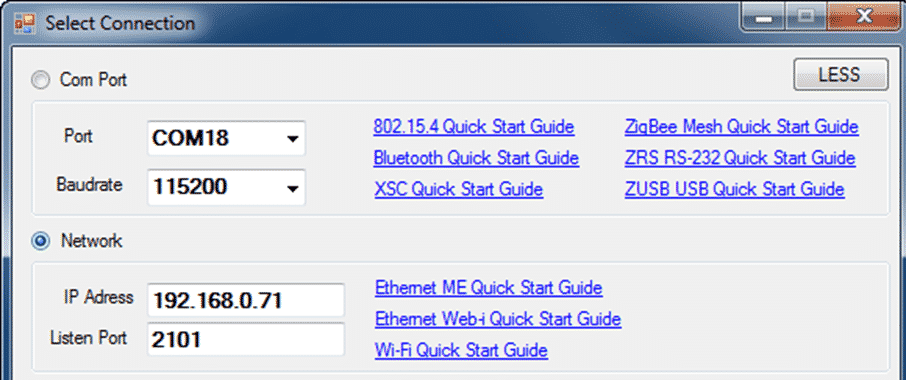
Task: Select the Com Port radio button
Action: coord(40,80)
